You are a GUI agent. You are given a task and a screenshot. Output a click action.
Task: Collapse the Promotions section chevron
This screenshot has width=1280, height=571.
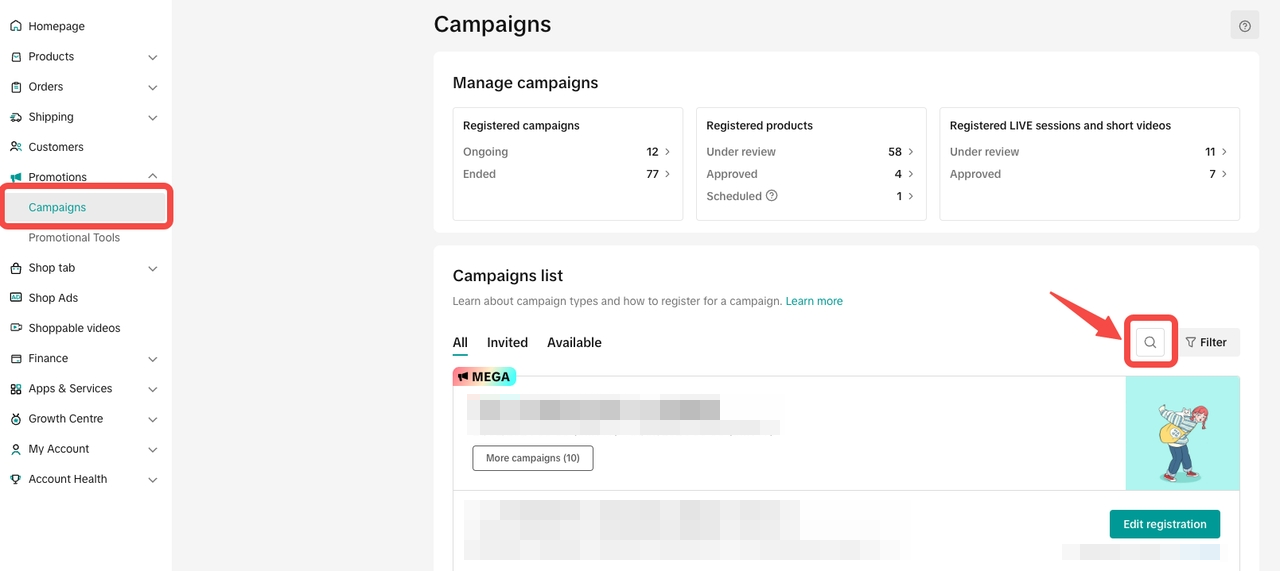coord(153,177)
